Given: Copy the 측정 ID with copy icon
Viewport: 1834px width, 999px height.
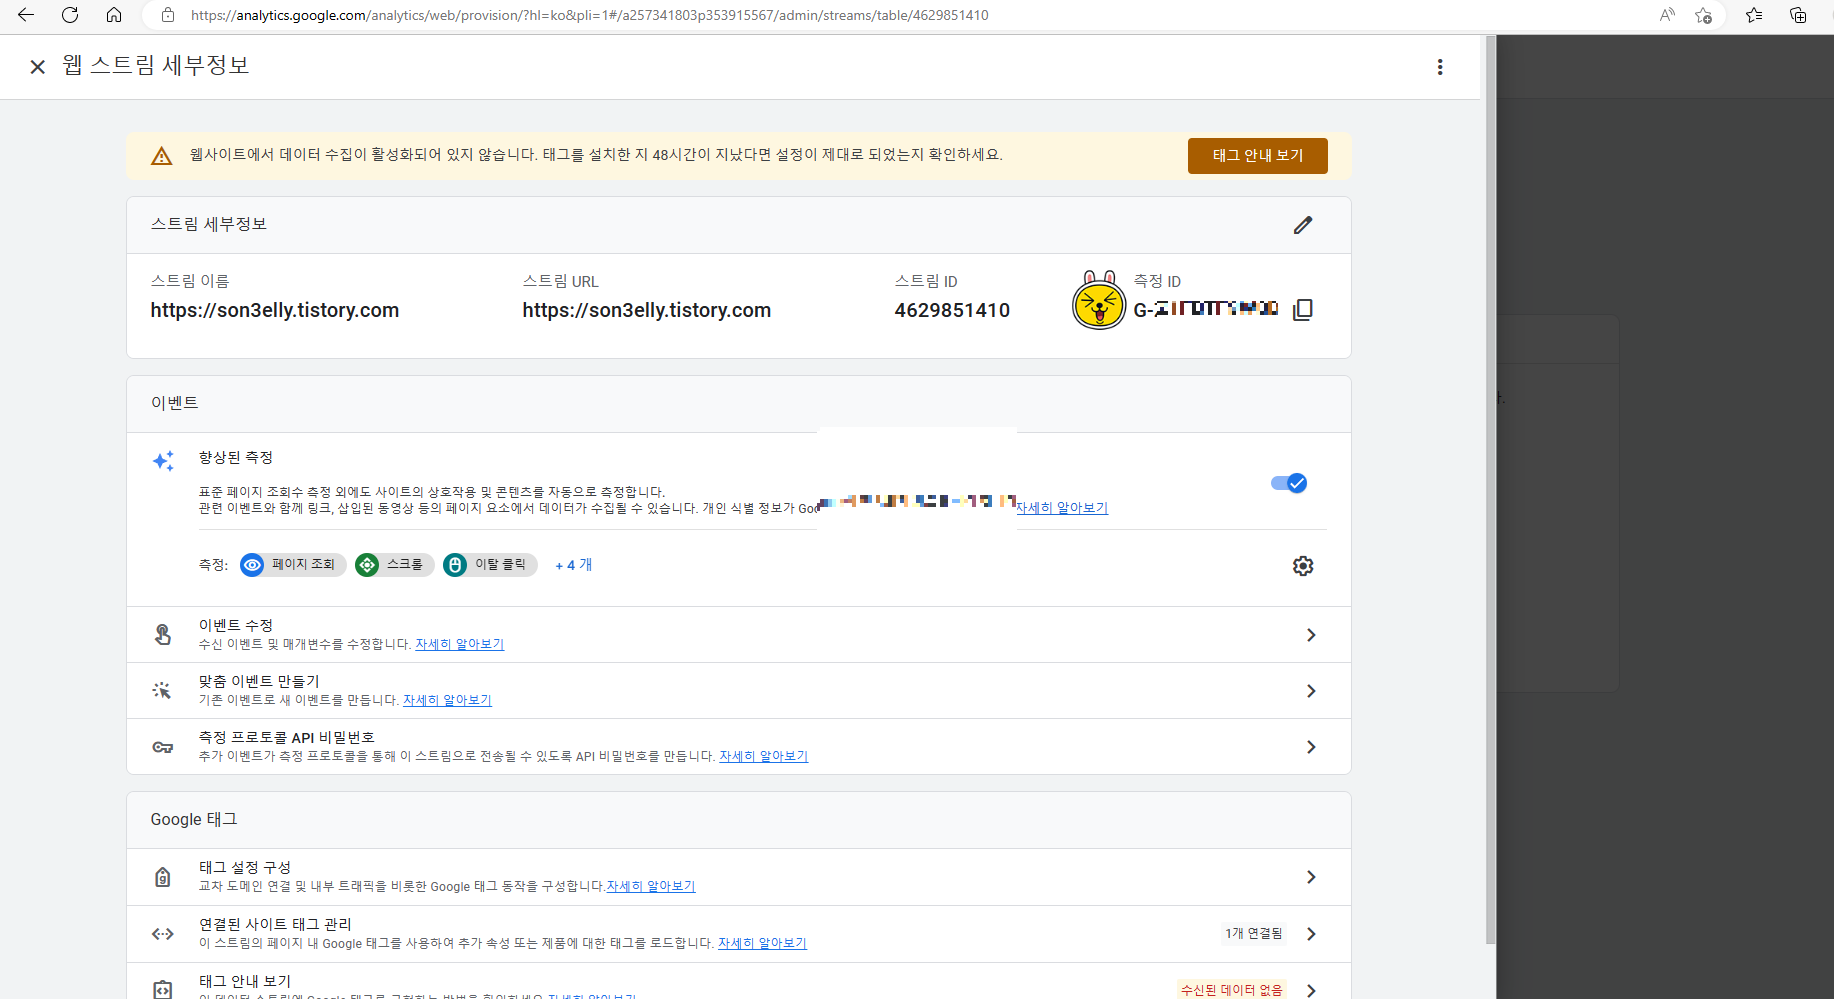Looking at the screenshot, I should pos(1302,310).
